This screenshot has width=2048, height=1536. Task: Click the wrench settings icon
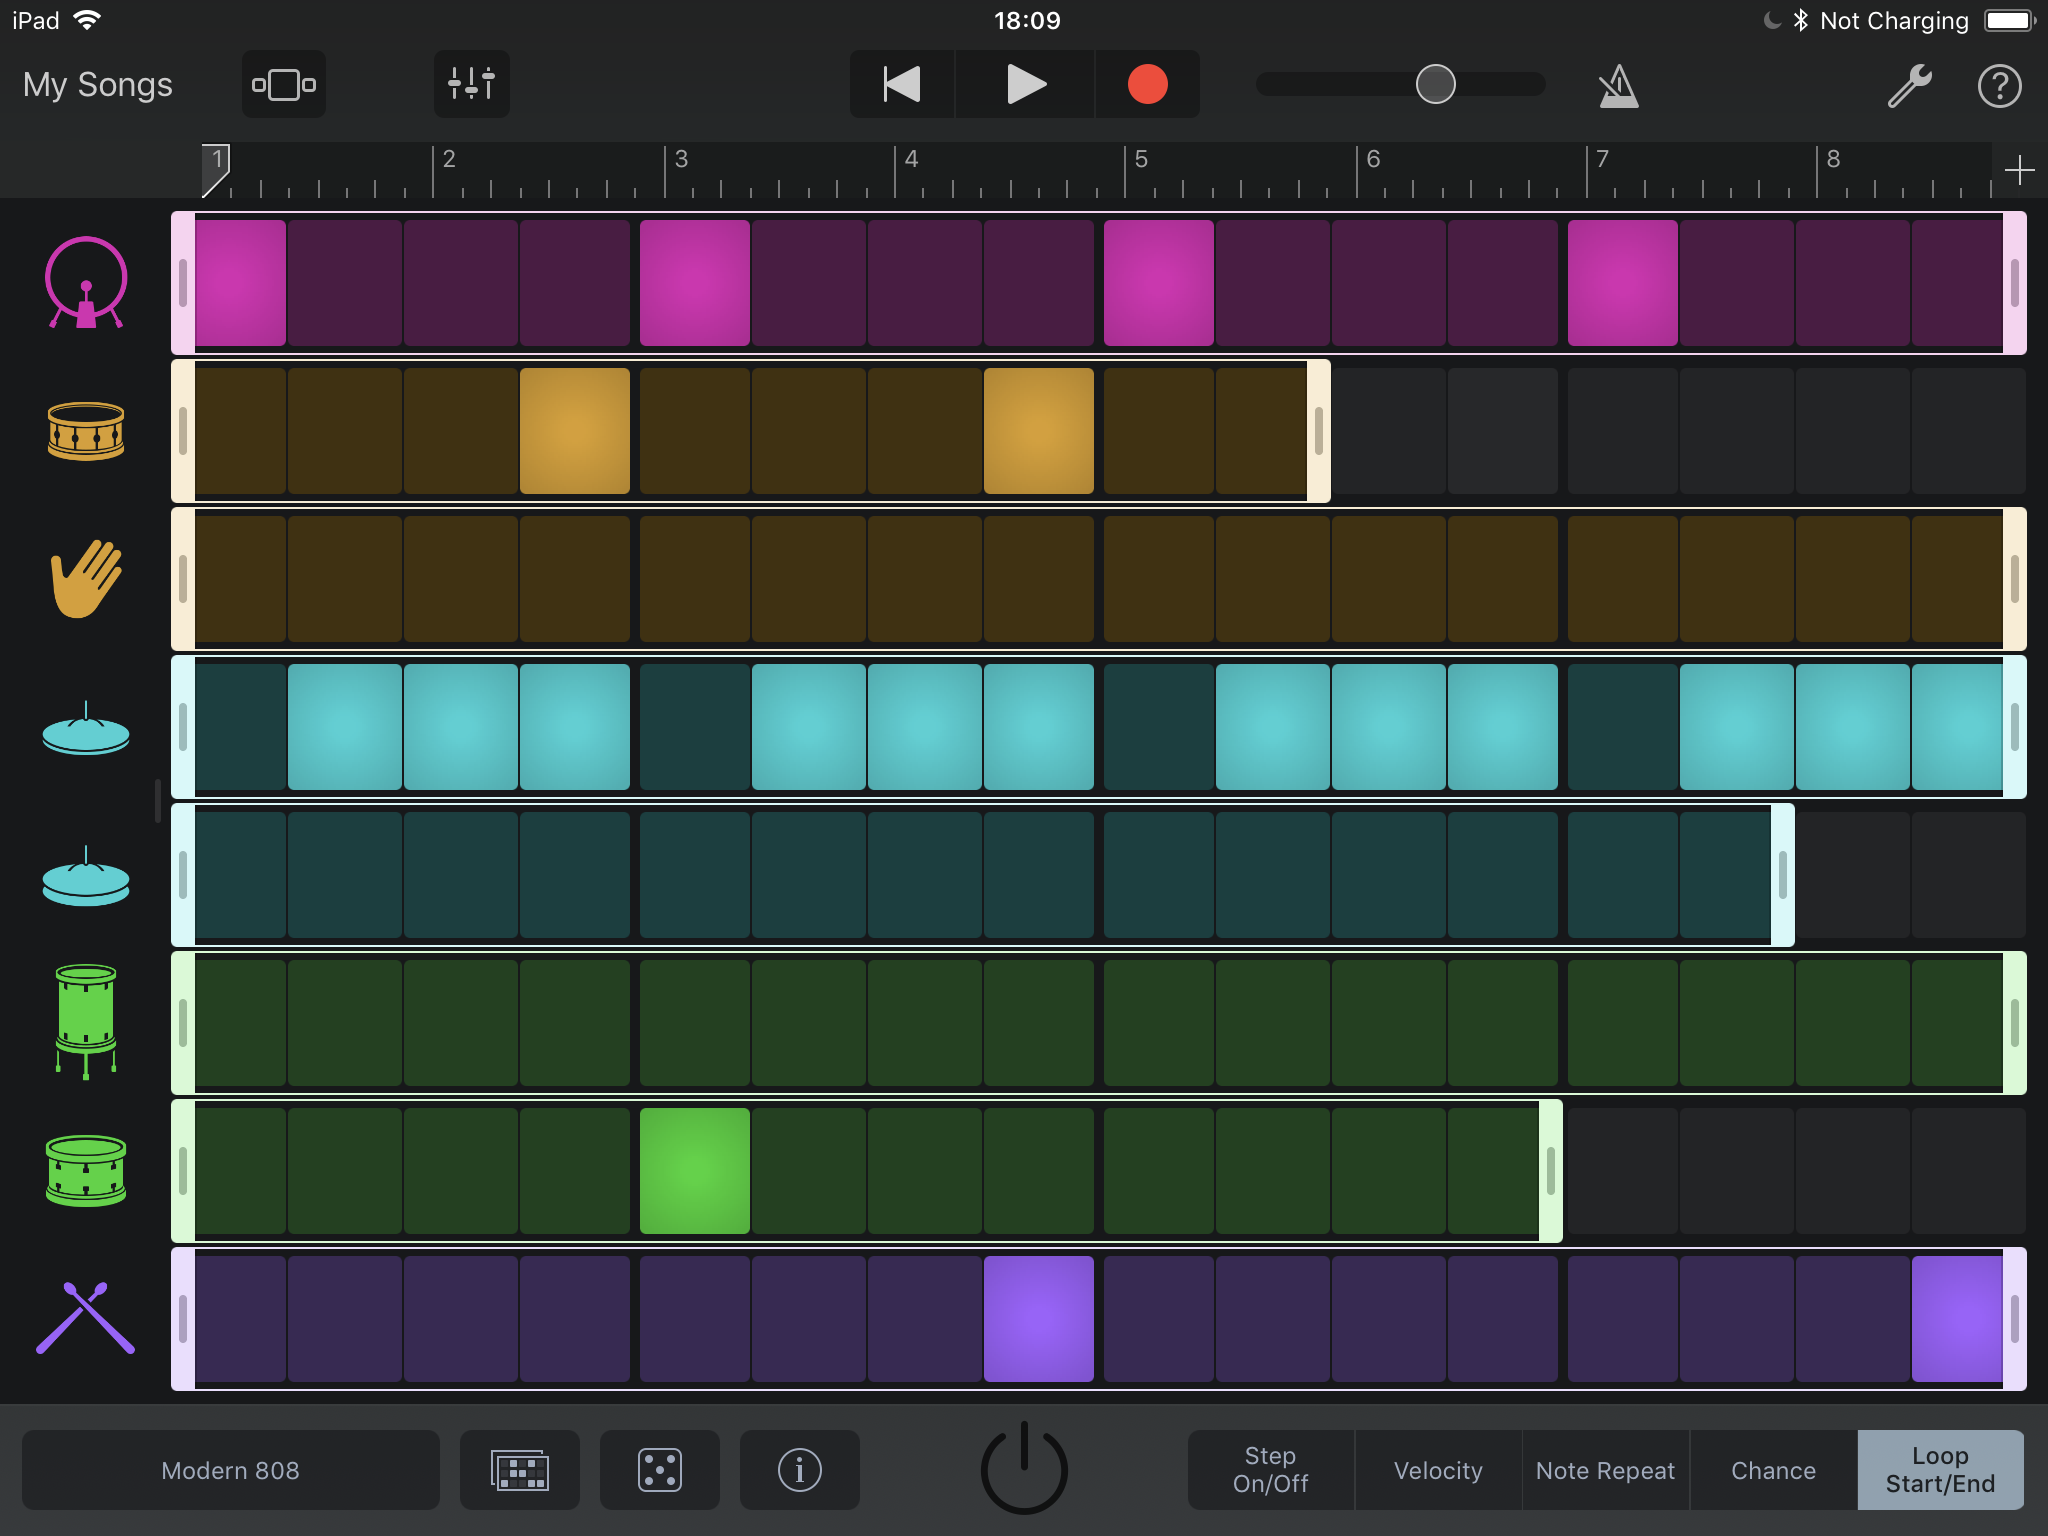[x=1913, y=82]
